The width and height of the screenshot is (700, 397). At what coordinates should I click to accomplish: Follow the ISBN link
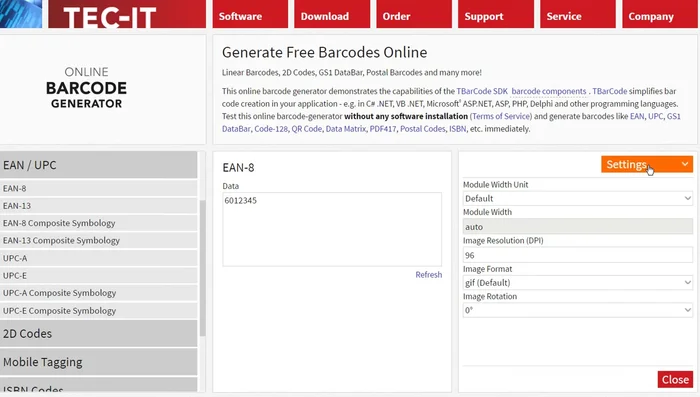point(457,129)
